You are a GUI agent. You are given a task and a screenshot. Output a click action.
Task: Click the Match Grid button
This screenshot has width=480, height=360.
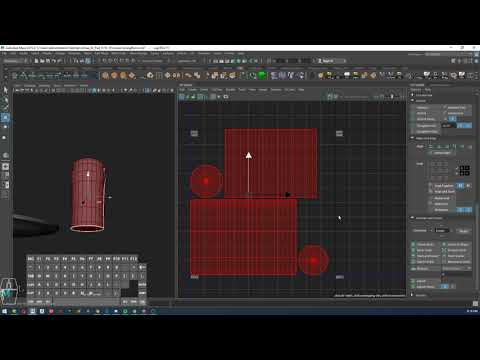click(x=442, y=198)
